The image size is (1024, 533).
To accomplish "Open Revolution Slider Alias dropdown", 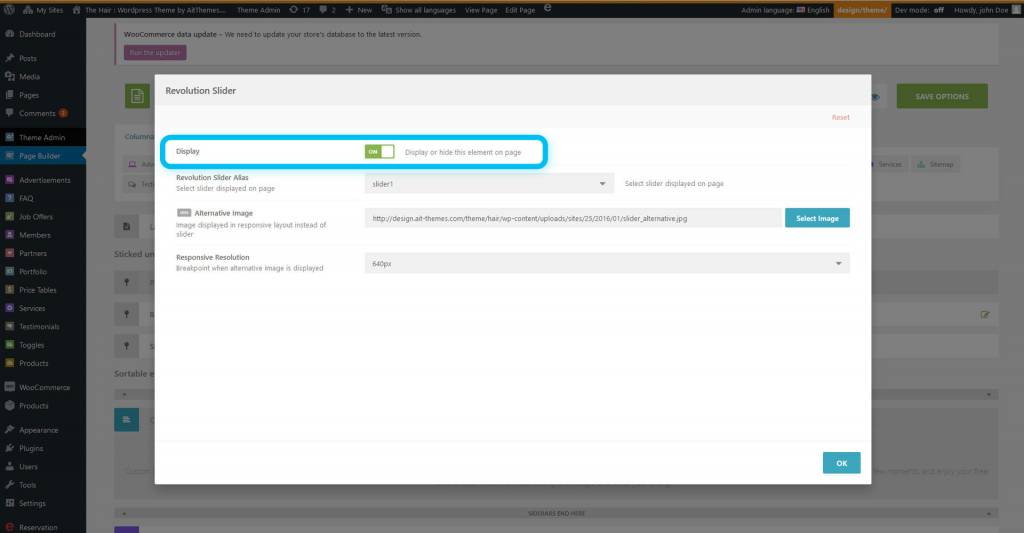I will (x=489, y=184).
